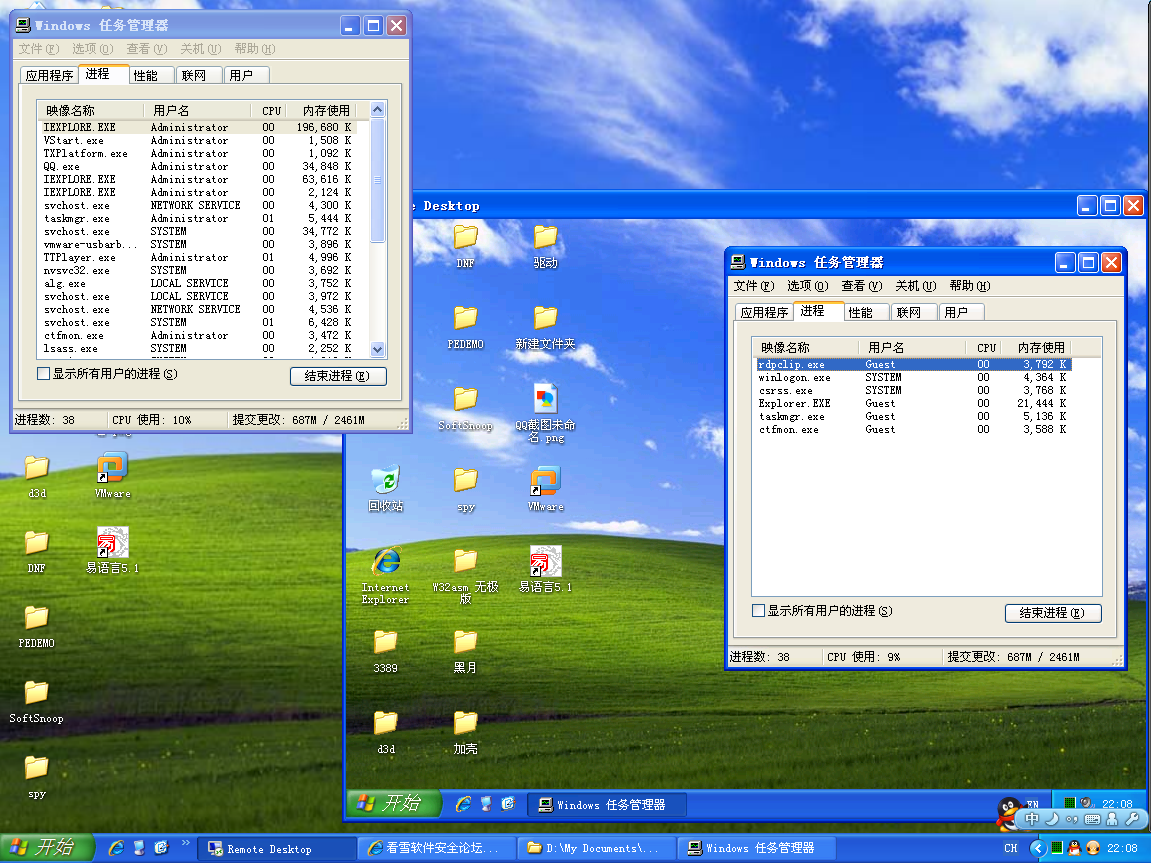Image resolution: width=1151 pixels, height=863 pixels.
Task: Expand the quick launch chevron on local taskbar
Action: pos(186,843)
